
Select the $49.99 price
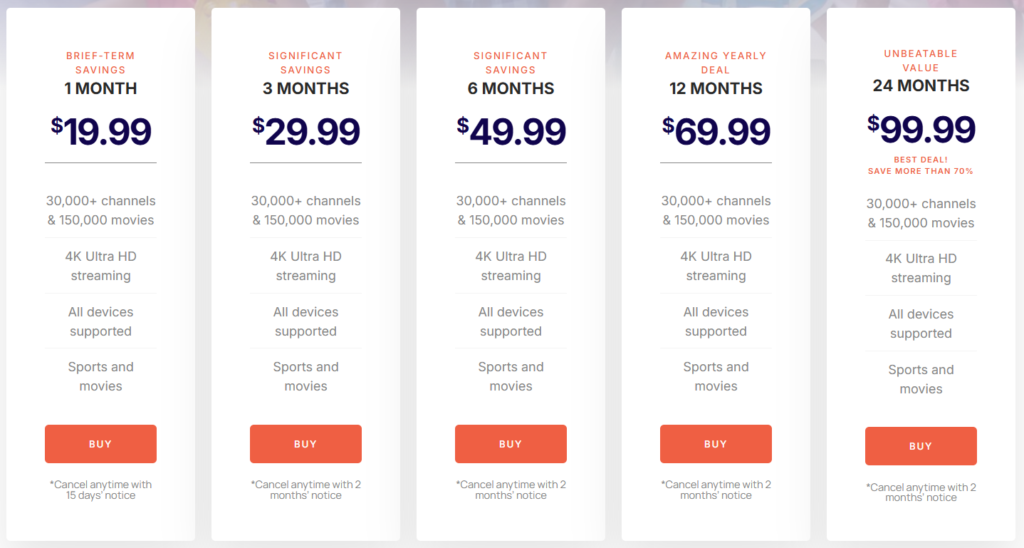tap(511, 131)
